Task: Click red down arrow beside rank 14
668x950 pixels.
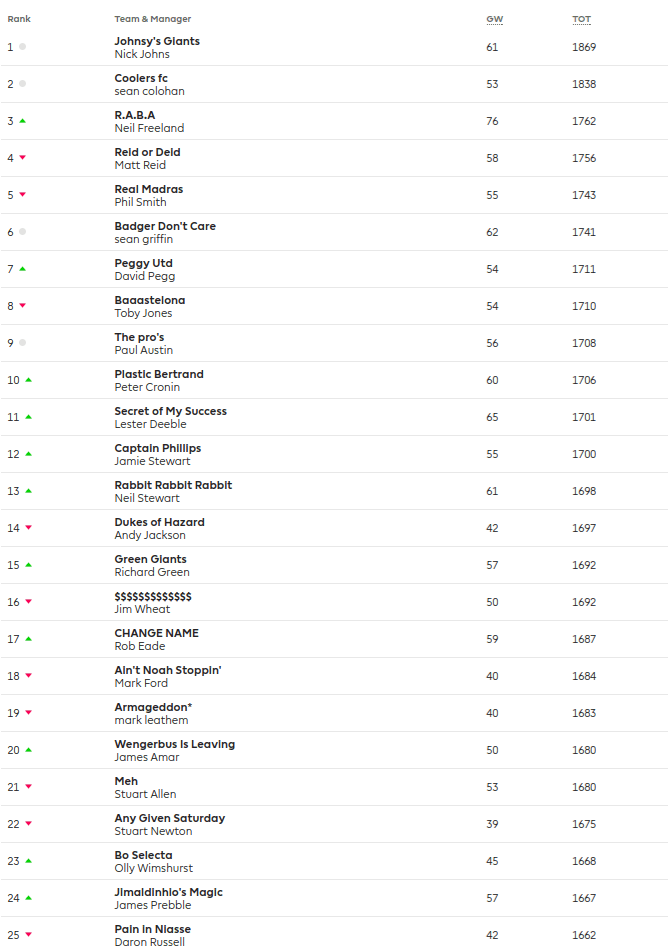Action: (x=28, y=528)
